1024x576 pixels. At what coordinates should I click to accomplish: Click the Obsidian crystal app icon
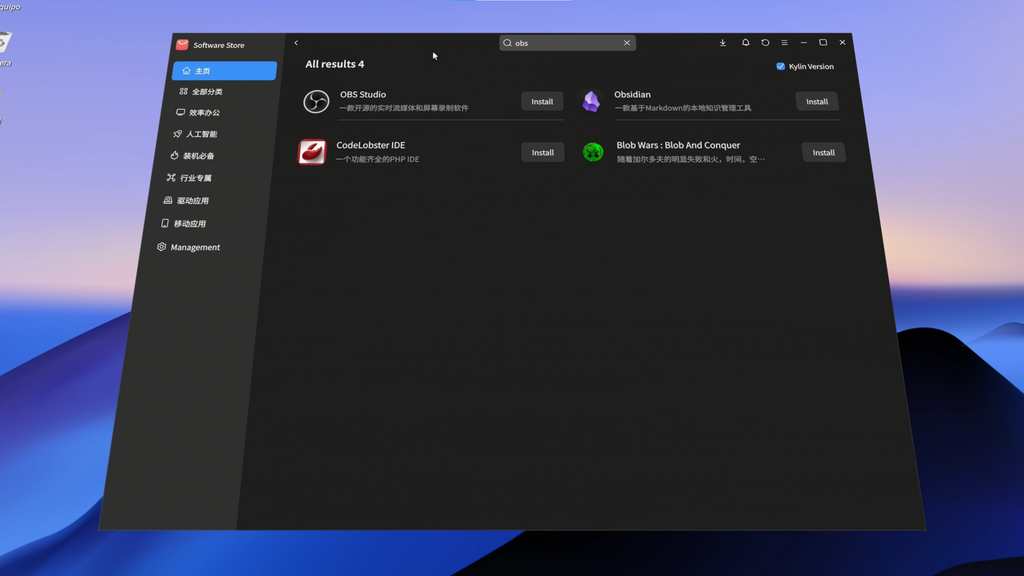pyautogui.click(x=591, y=101)
